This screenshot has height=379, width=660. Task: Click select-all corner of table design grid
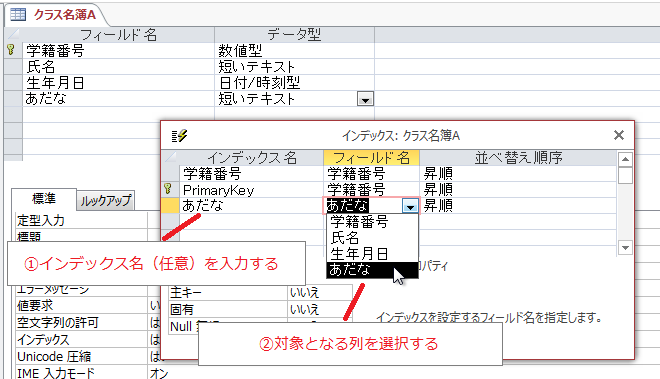[13, 35]
